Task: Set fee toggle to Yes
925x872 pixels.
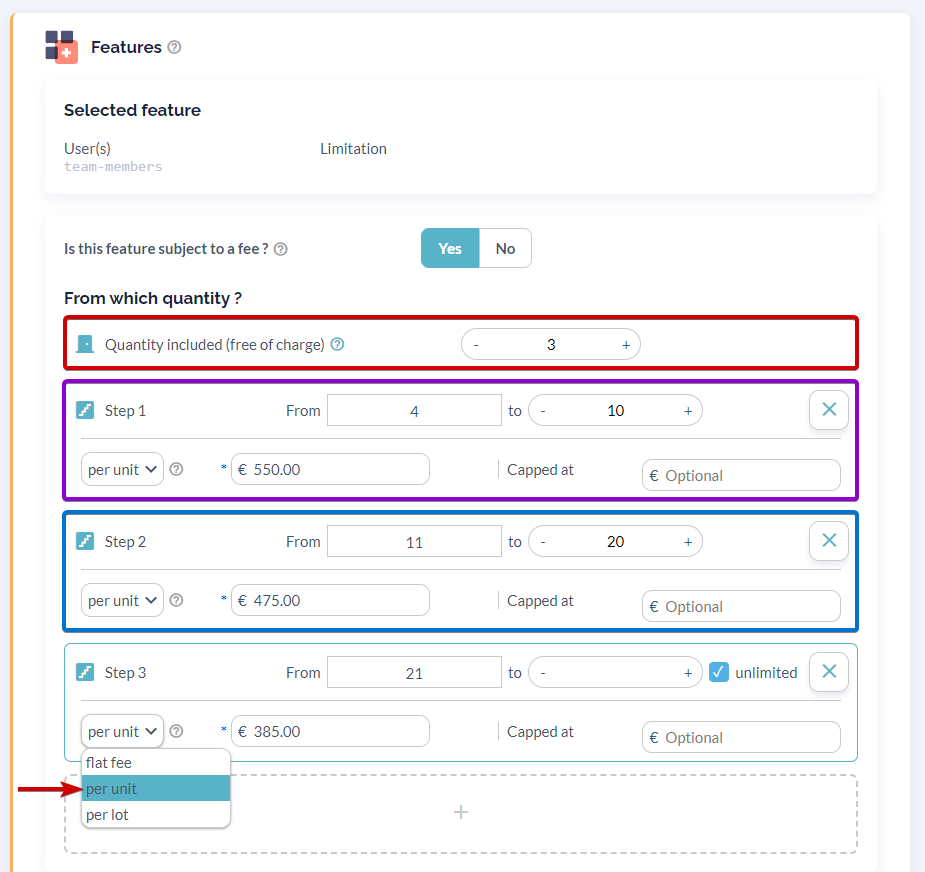Action: (450, 248)
